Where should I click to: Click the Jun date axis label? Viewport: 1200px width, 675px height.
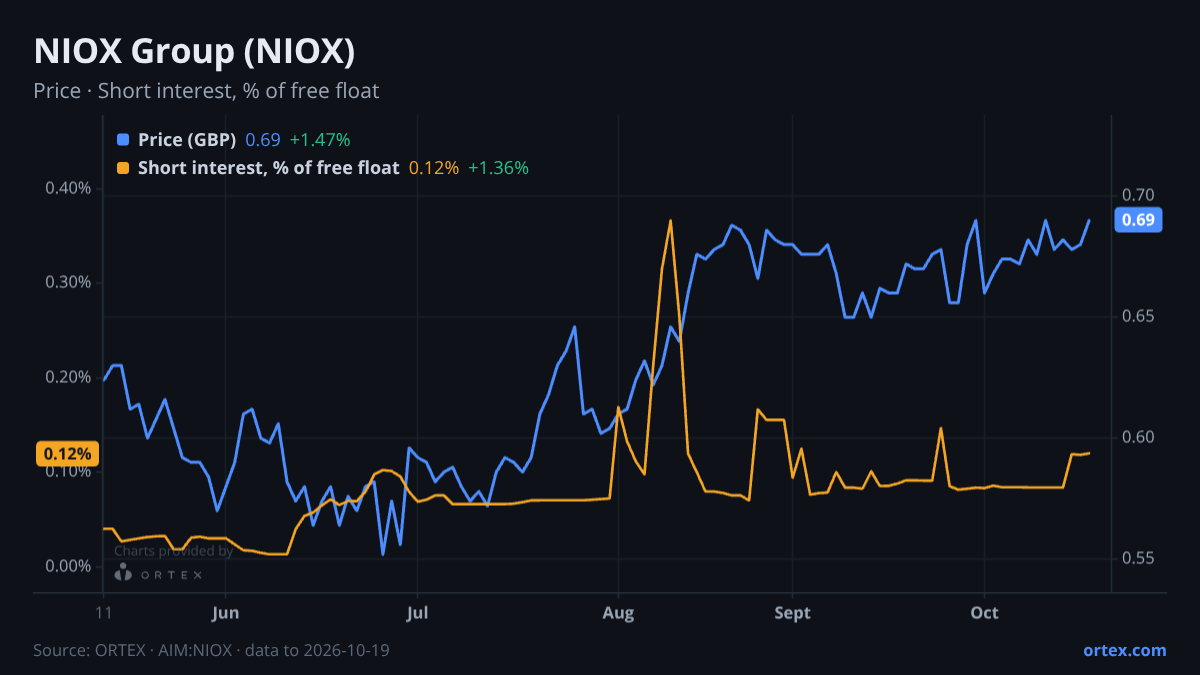pos(225,612)
